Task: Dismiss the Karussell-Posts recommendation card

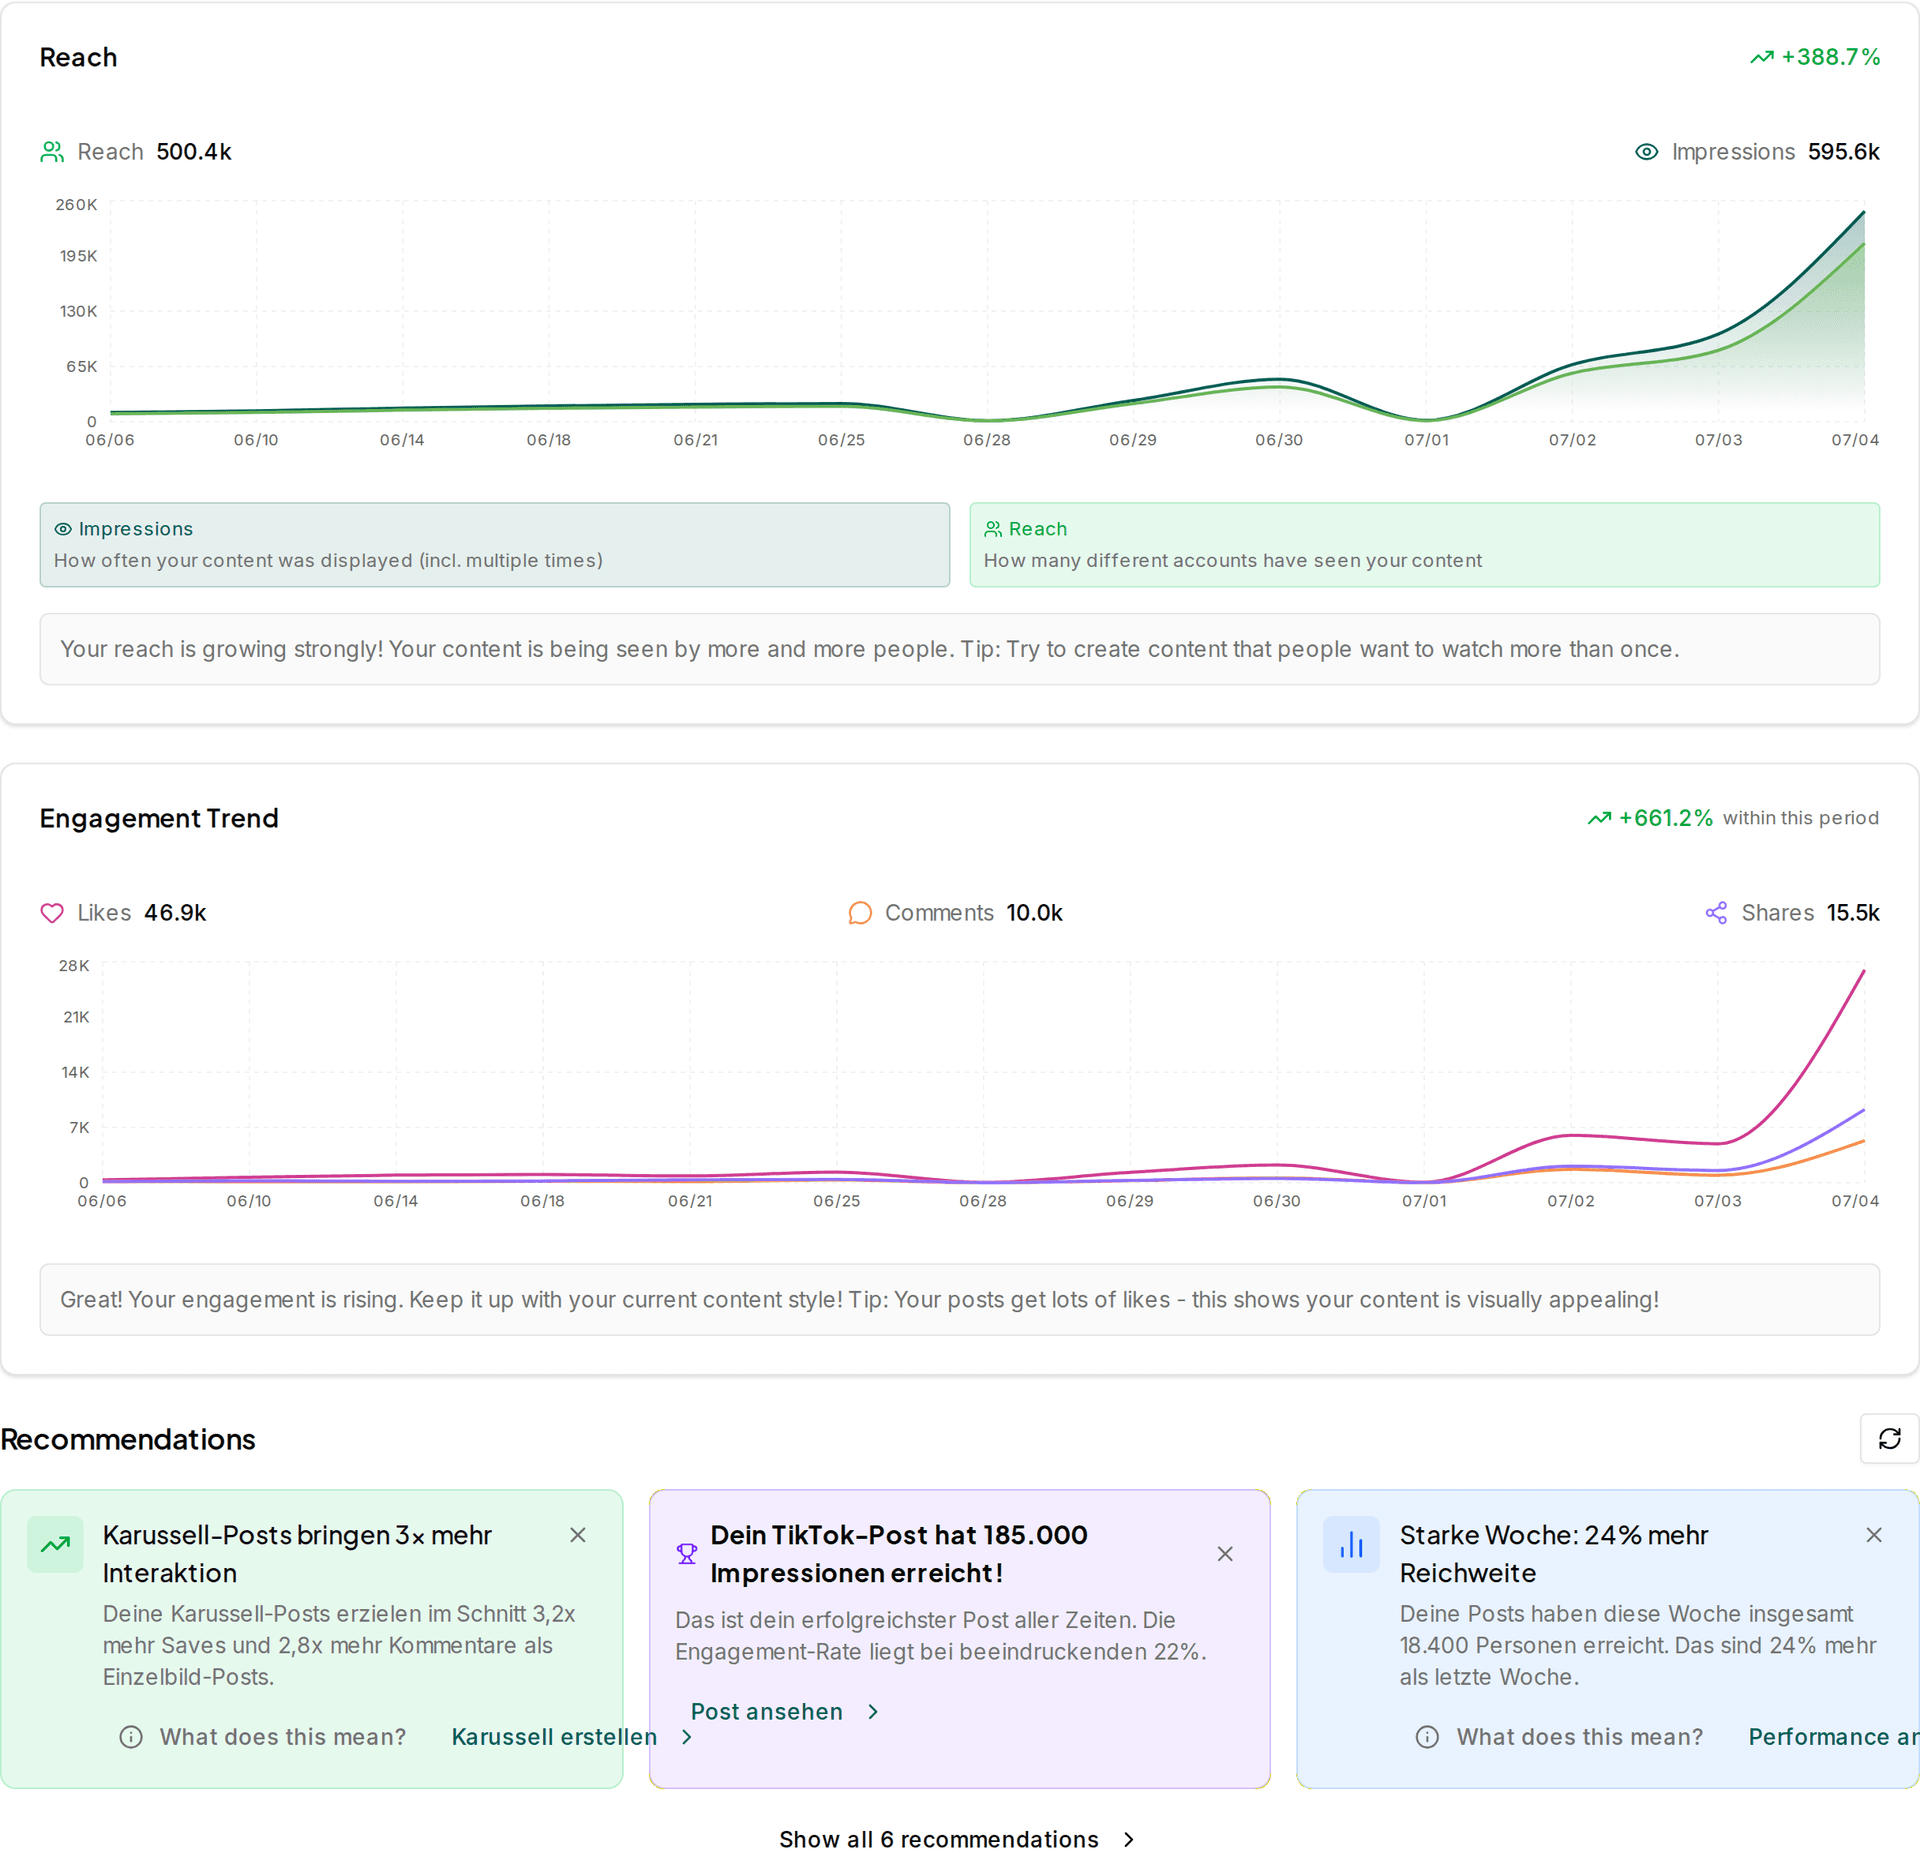Action: point(578,1535)
